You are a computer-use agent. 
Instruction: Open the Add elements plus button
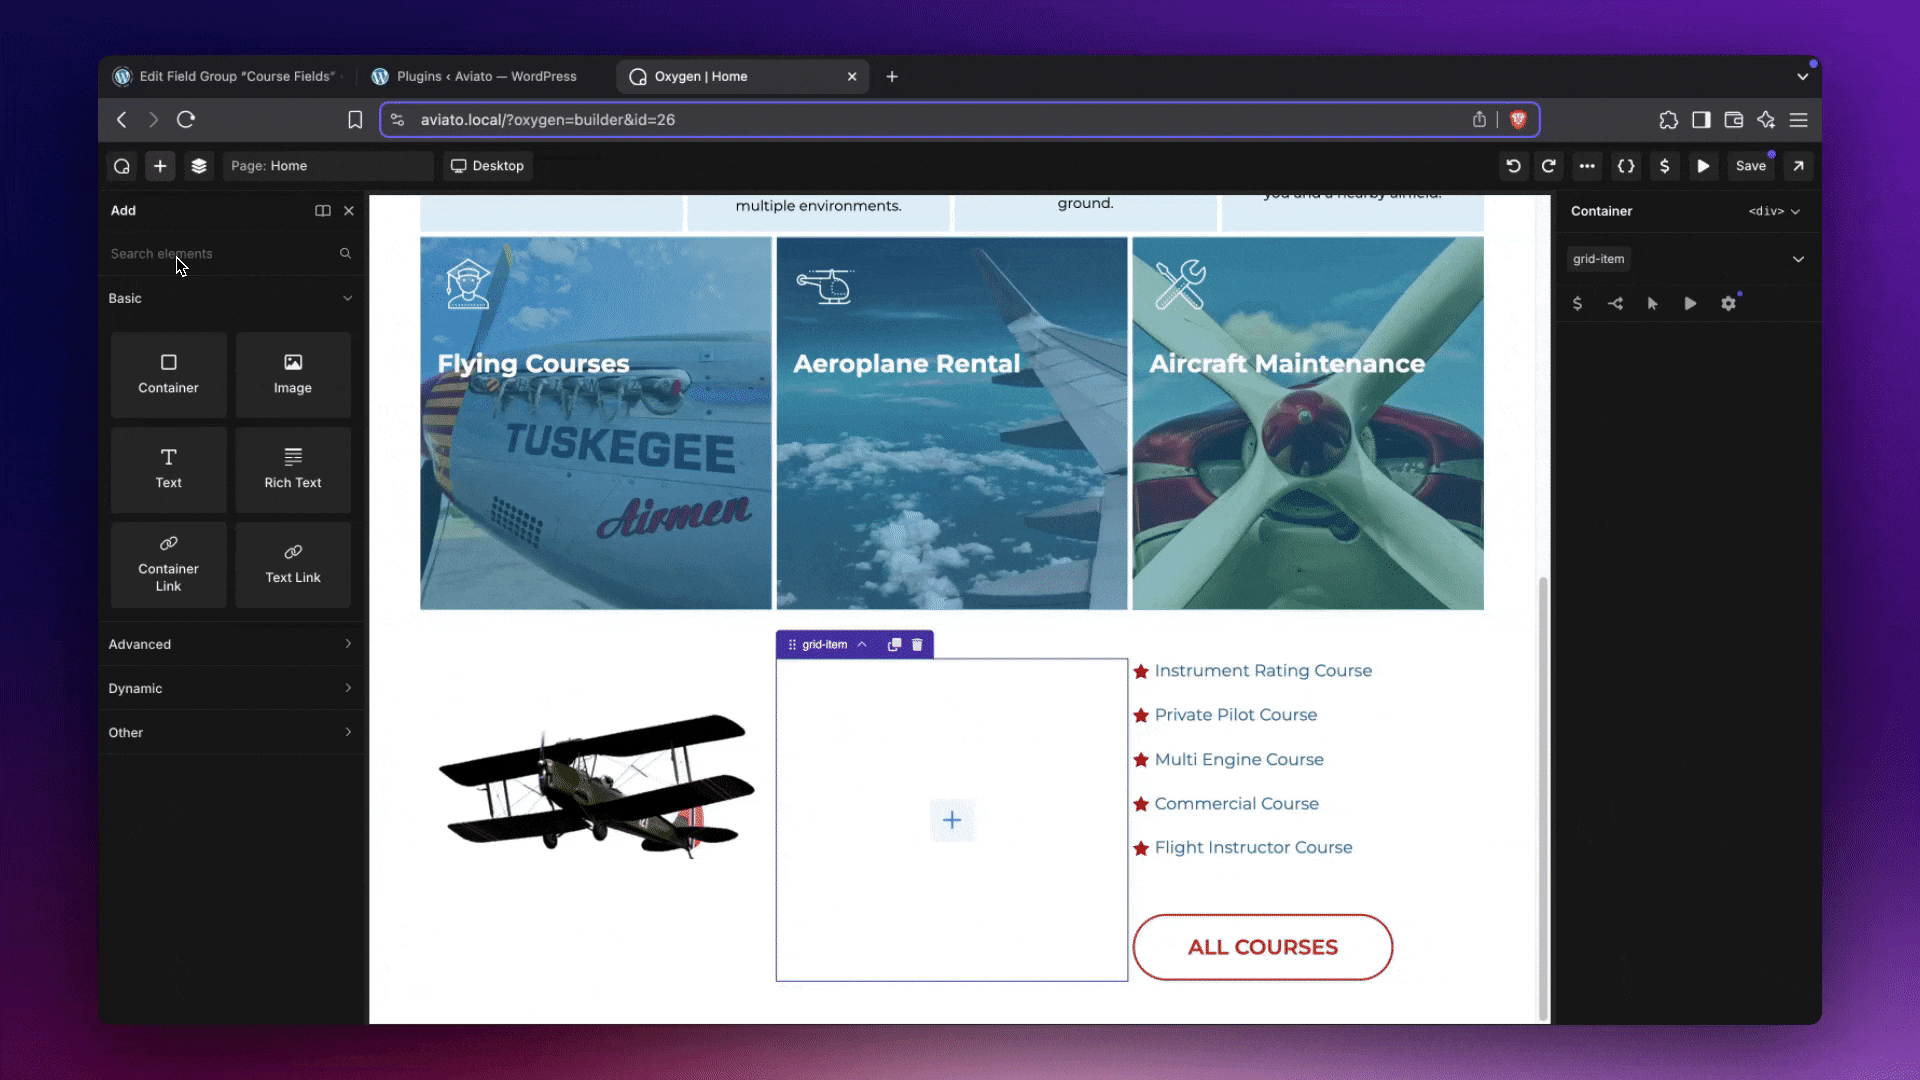[160, 166]
